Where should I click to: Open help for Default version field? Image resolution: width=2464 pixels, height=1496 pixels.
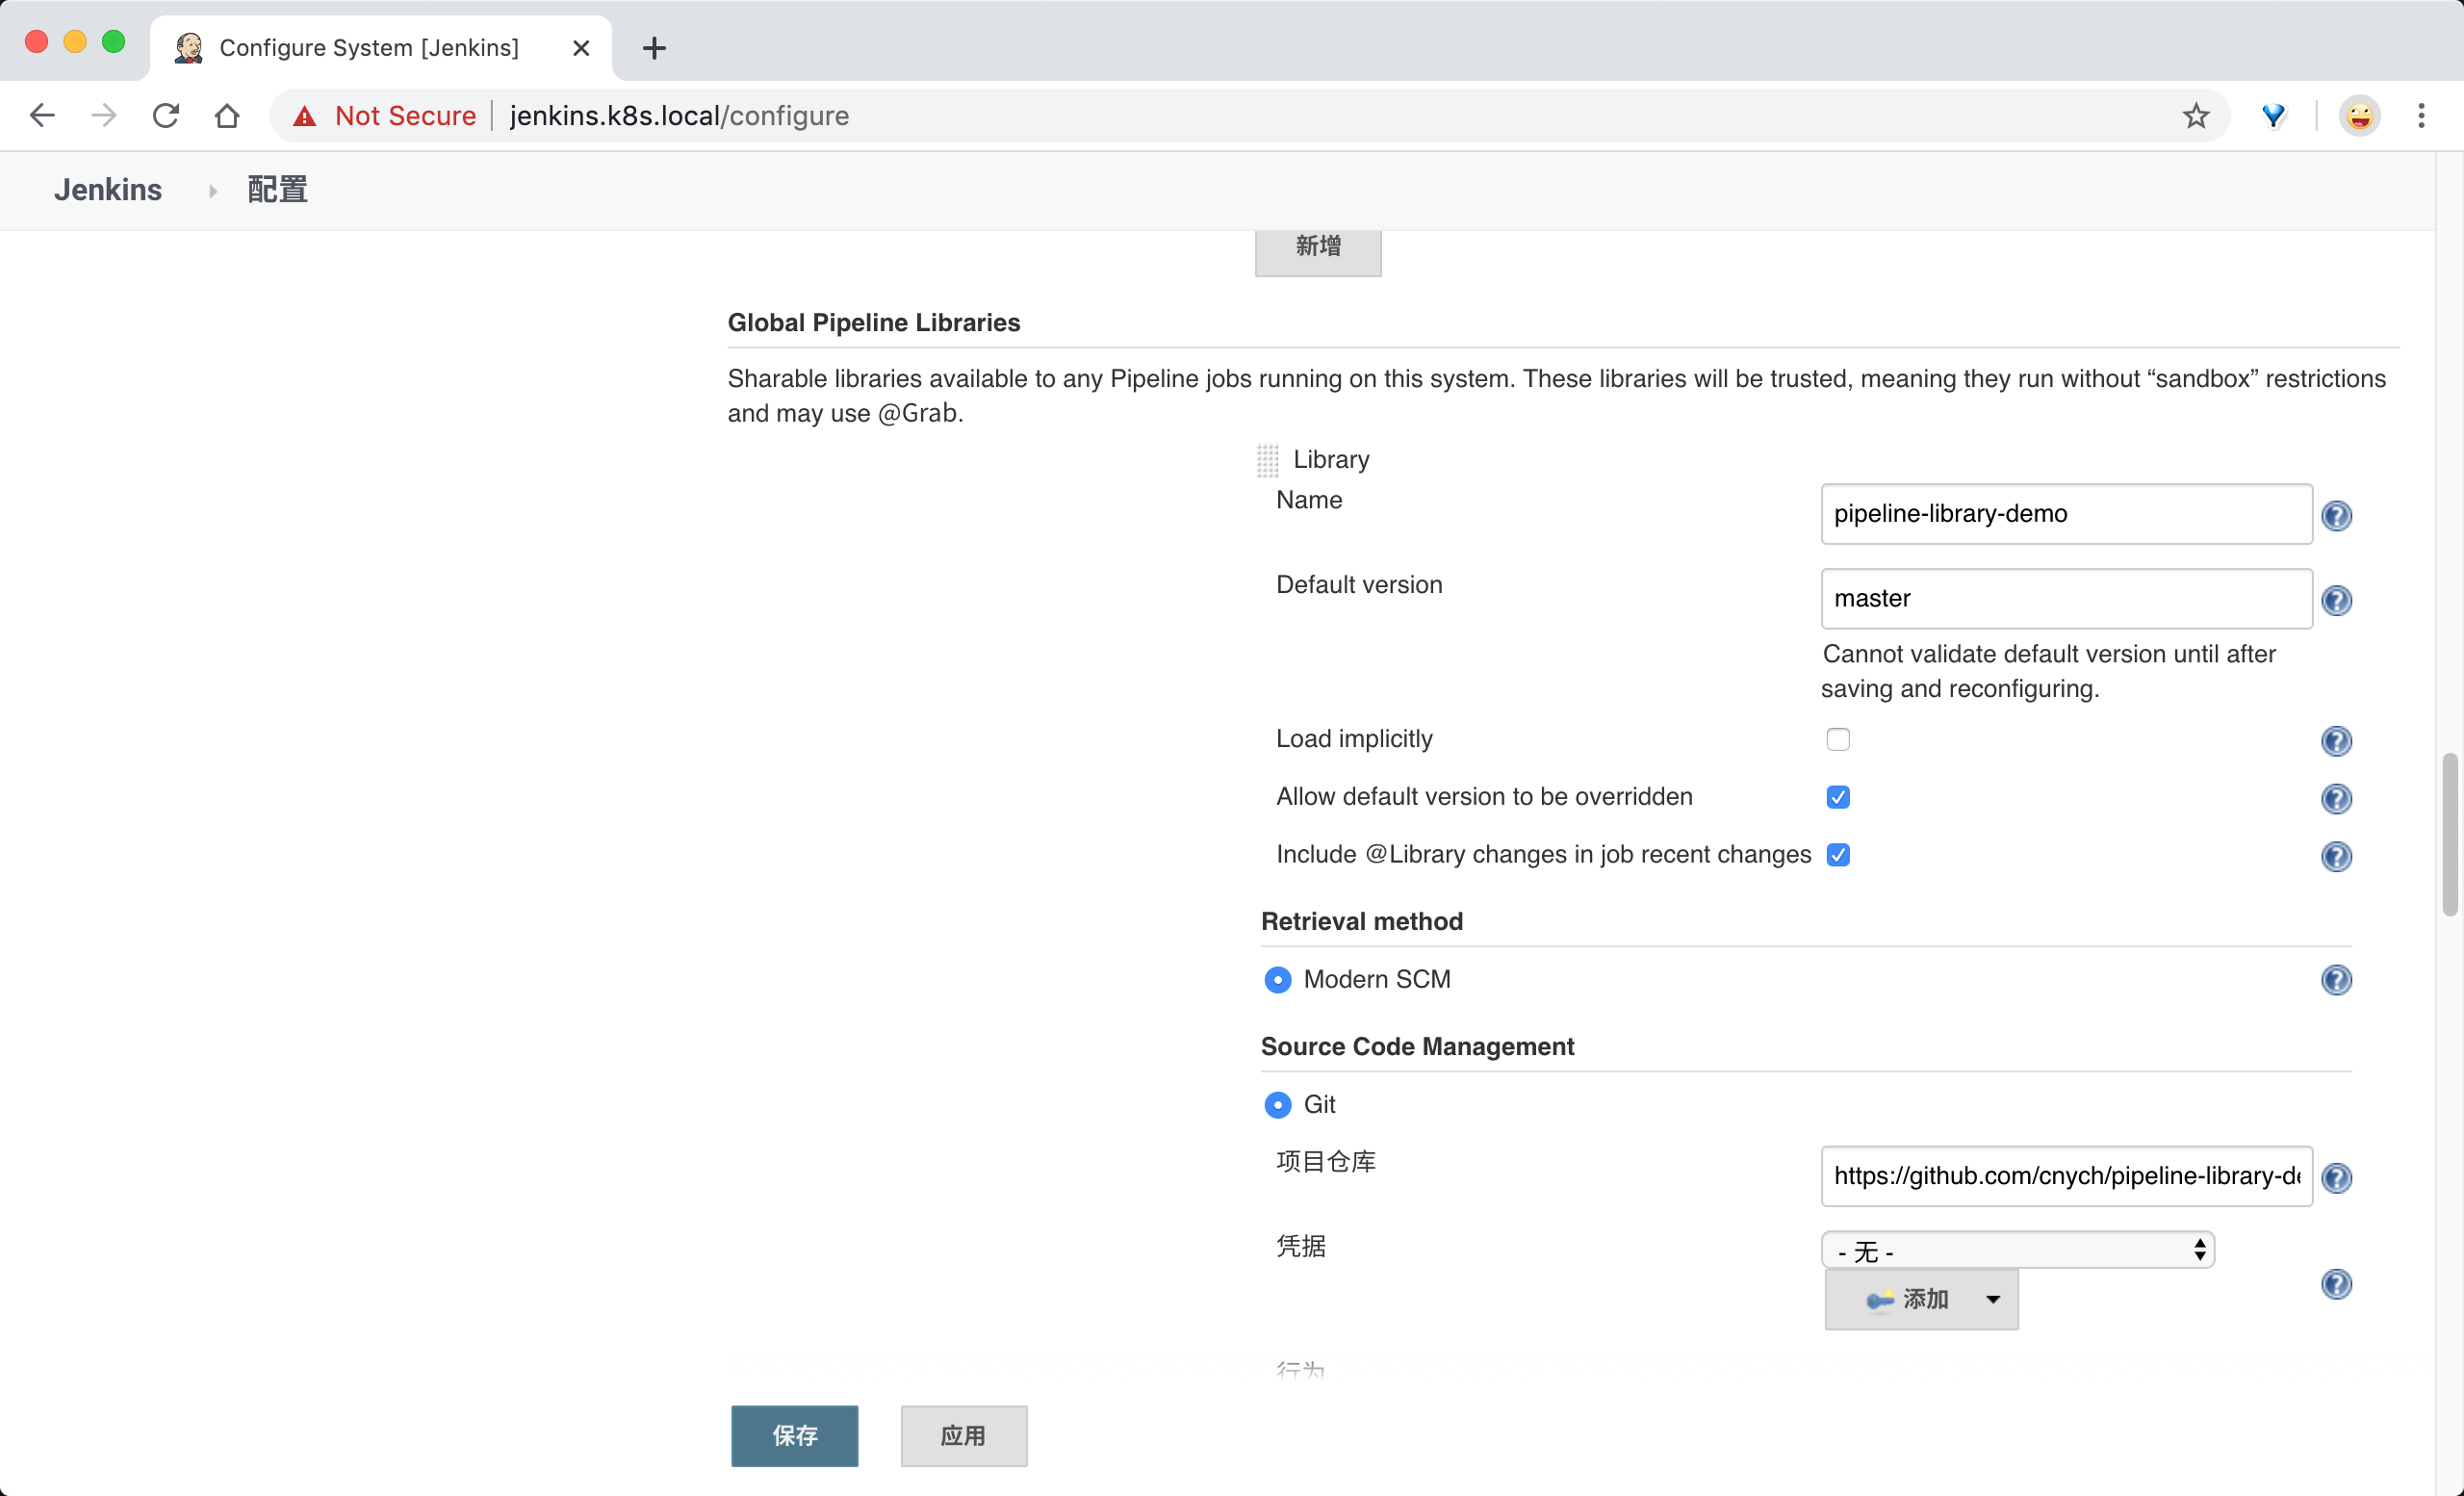(x=2338, y=600)
